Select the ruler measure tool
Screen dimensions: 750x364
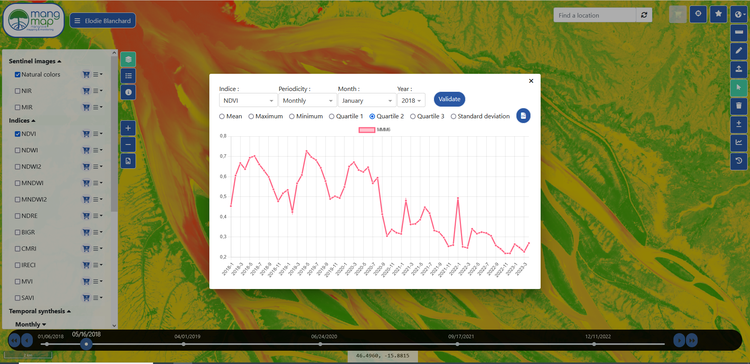739,32
